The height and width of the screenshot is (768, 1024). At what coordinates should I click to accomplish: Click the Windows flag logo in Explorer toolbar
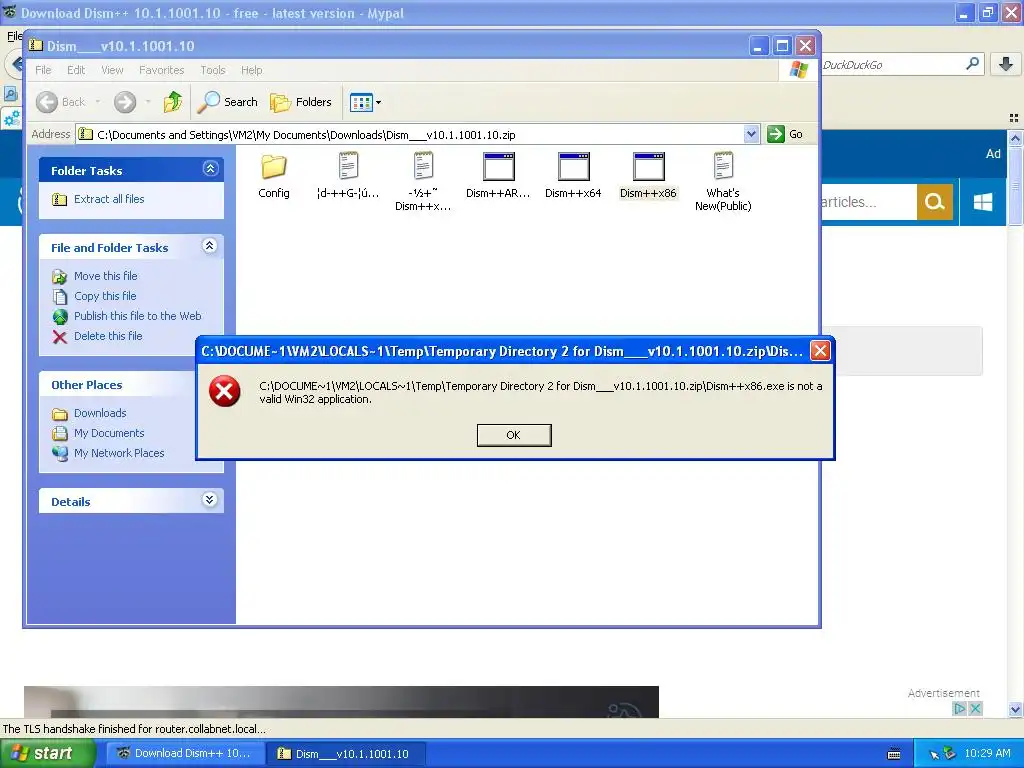click(799, 69)
